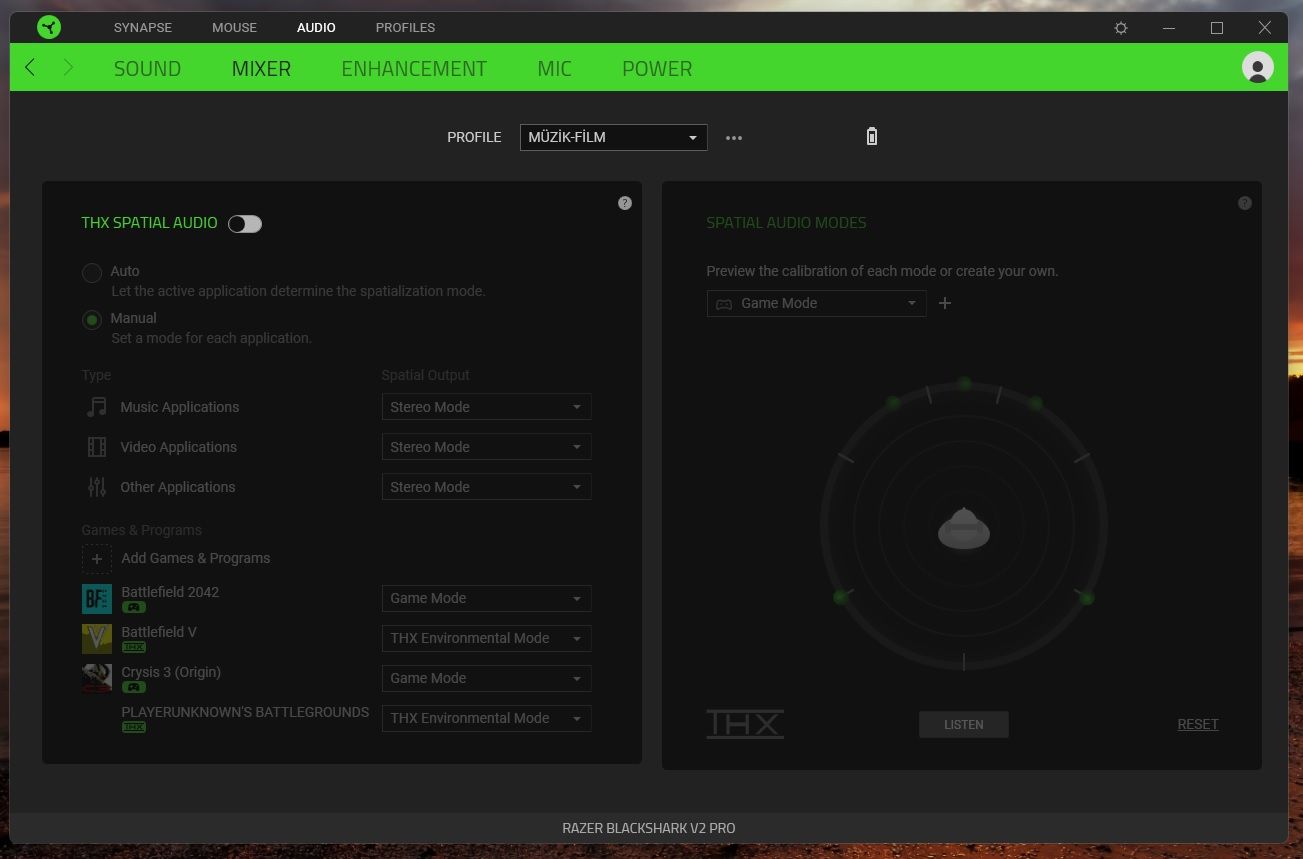
Task: Click the Razer logo icon
Action: click(x=49, y=27)
